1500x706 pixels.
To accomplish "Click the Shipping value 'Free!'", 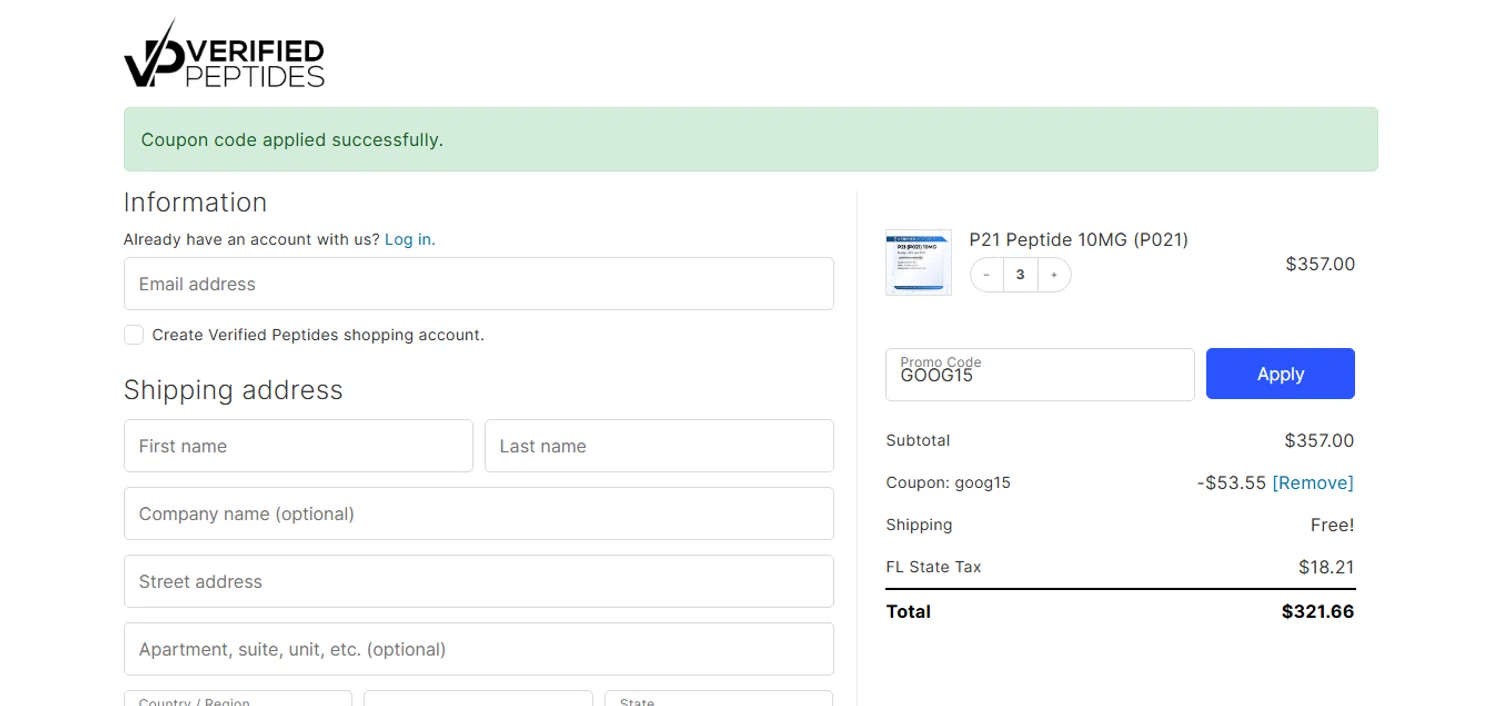I will coord(1333,525).
